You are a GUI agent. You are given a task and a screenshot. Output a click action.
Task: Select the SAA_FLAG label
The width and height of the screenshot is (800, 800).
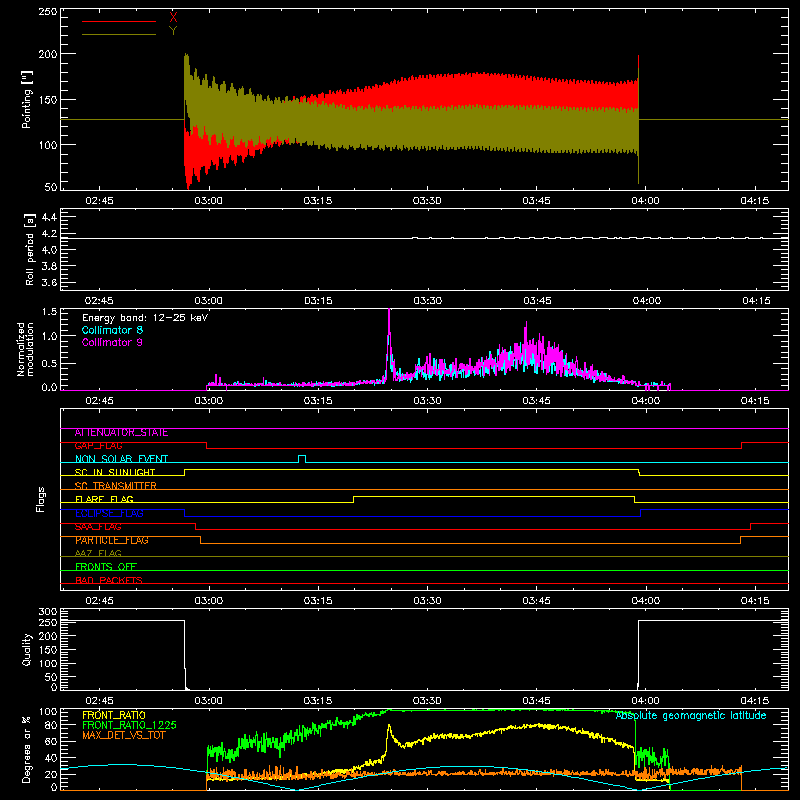coord(98,527)
